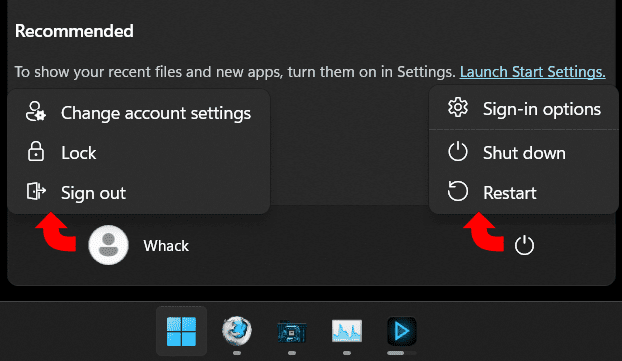Follow the Launch Start Settings link

pyautogui.click(x=532, y=72)
